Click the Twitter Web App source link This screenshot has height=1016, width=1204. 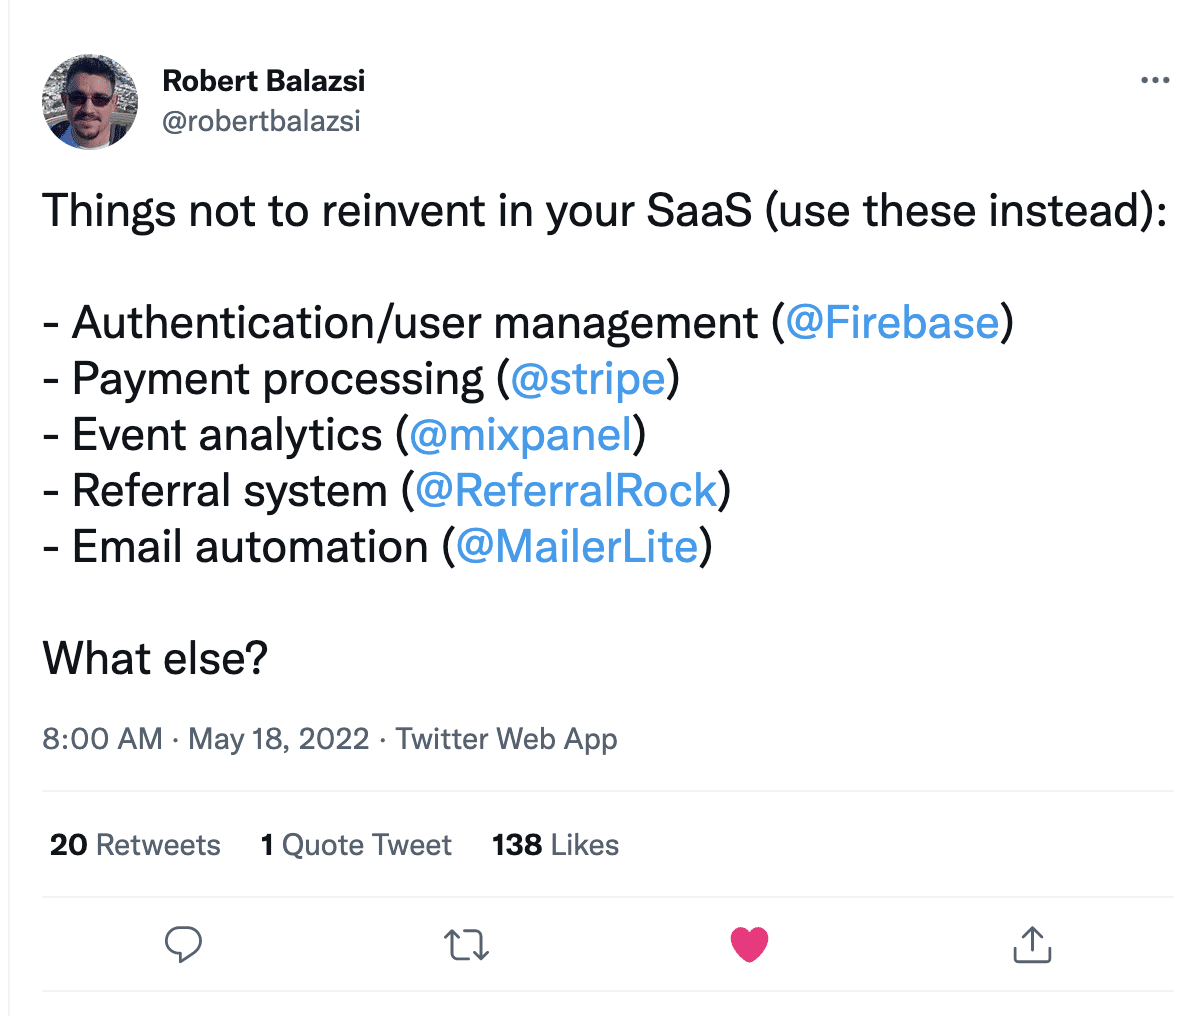(507, 739)
